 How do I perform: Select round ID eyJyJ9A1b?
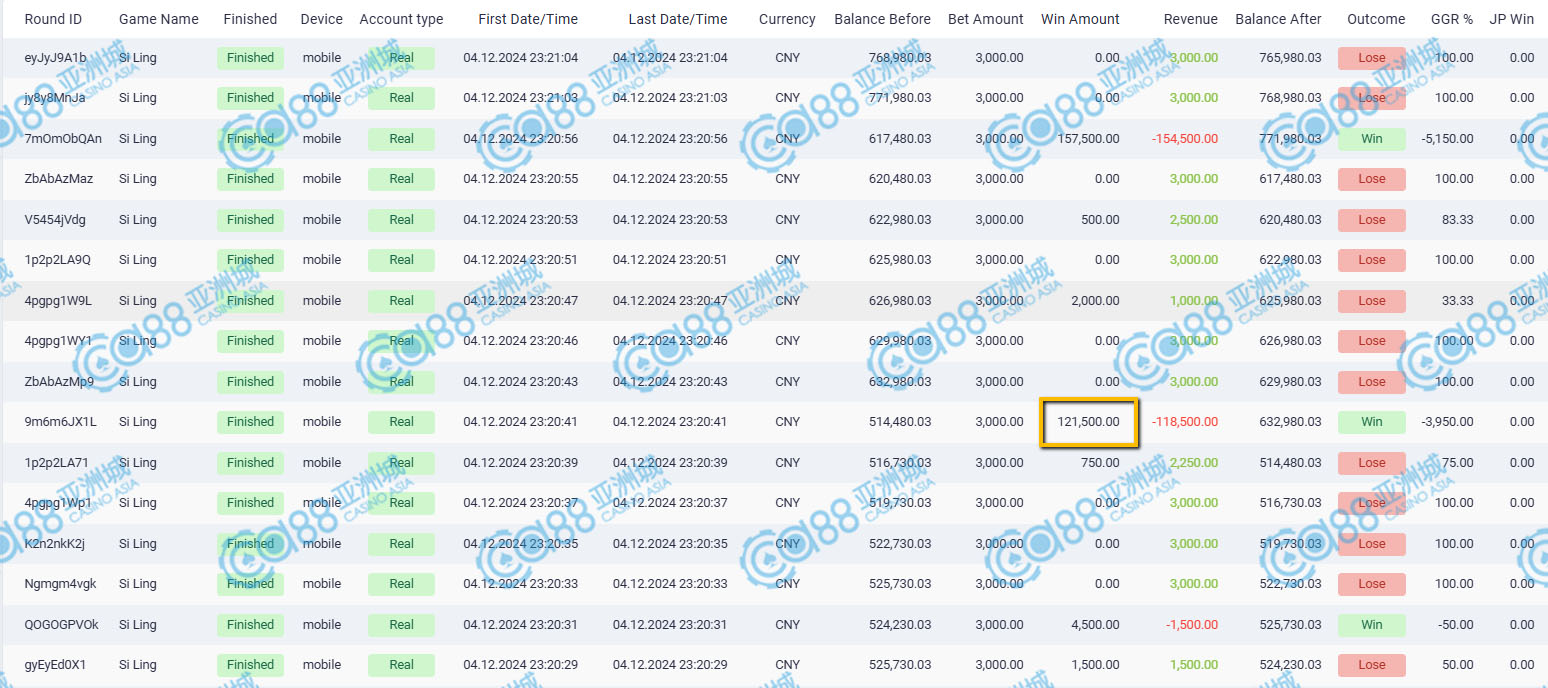click(x=55, y=58)
